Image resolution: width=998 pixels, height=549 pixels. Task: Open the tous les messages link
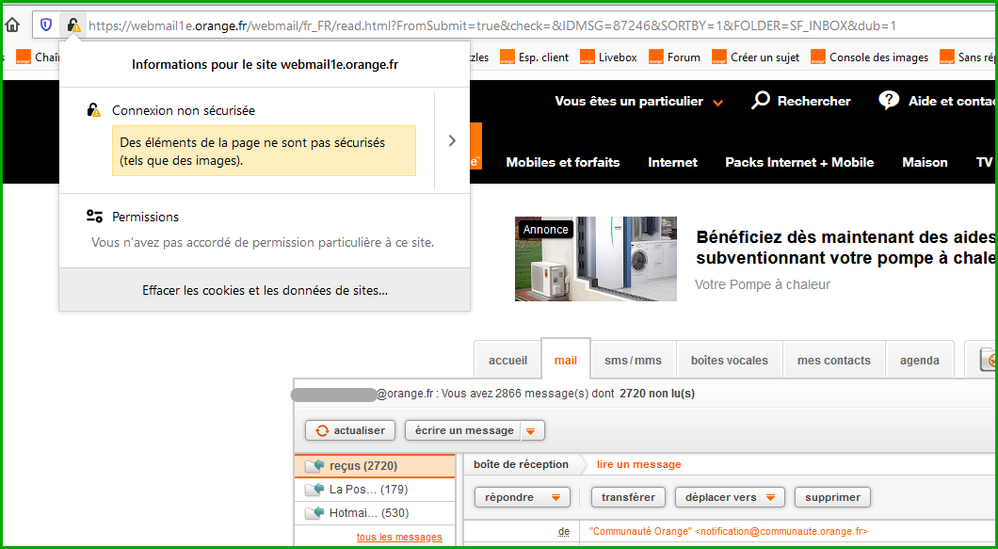point(399,537)
